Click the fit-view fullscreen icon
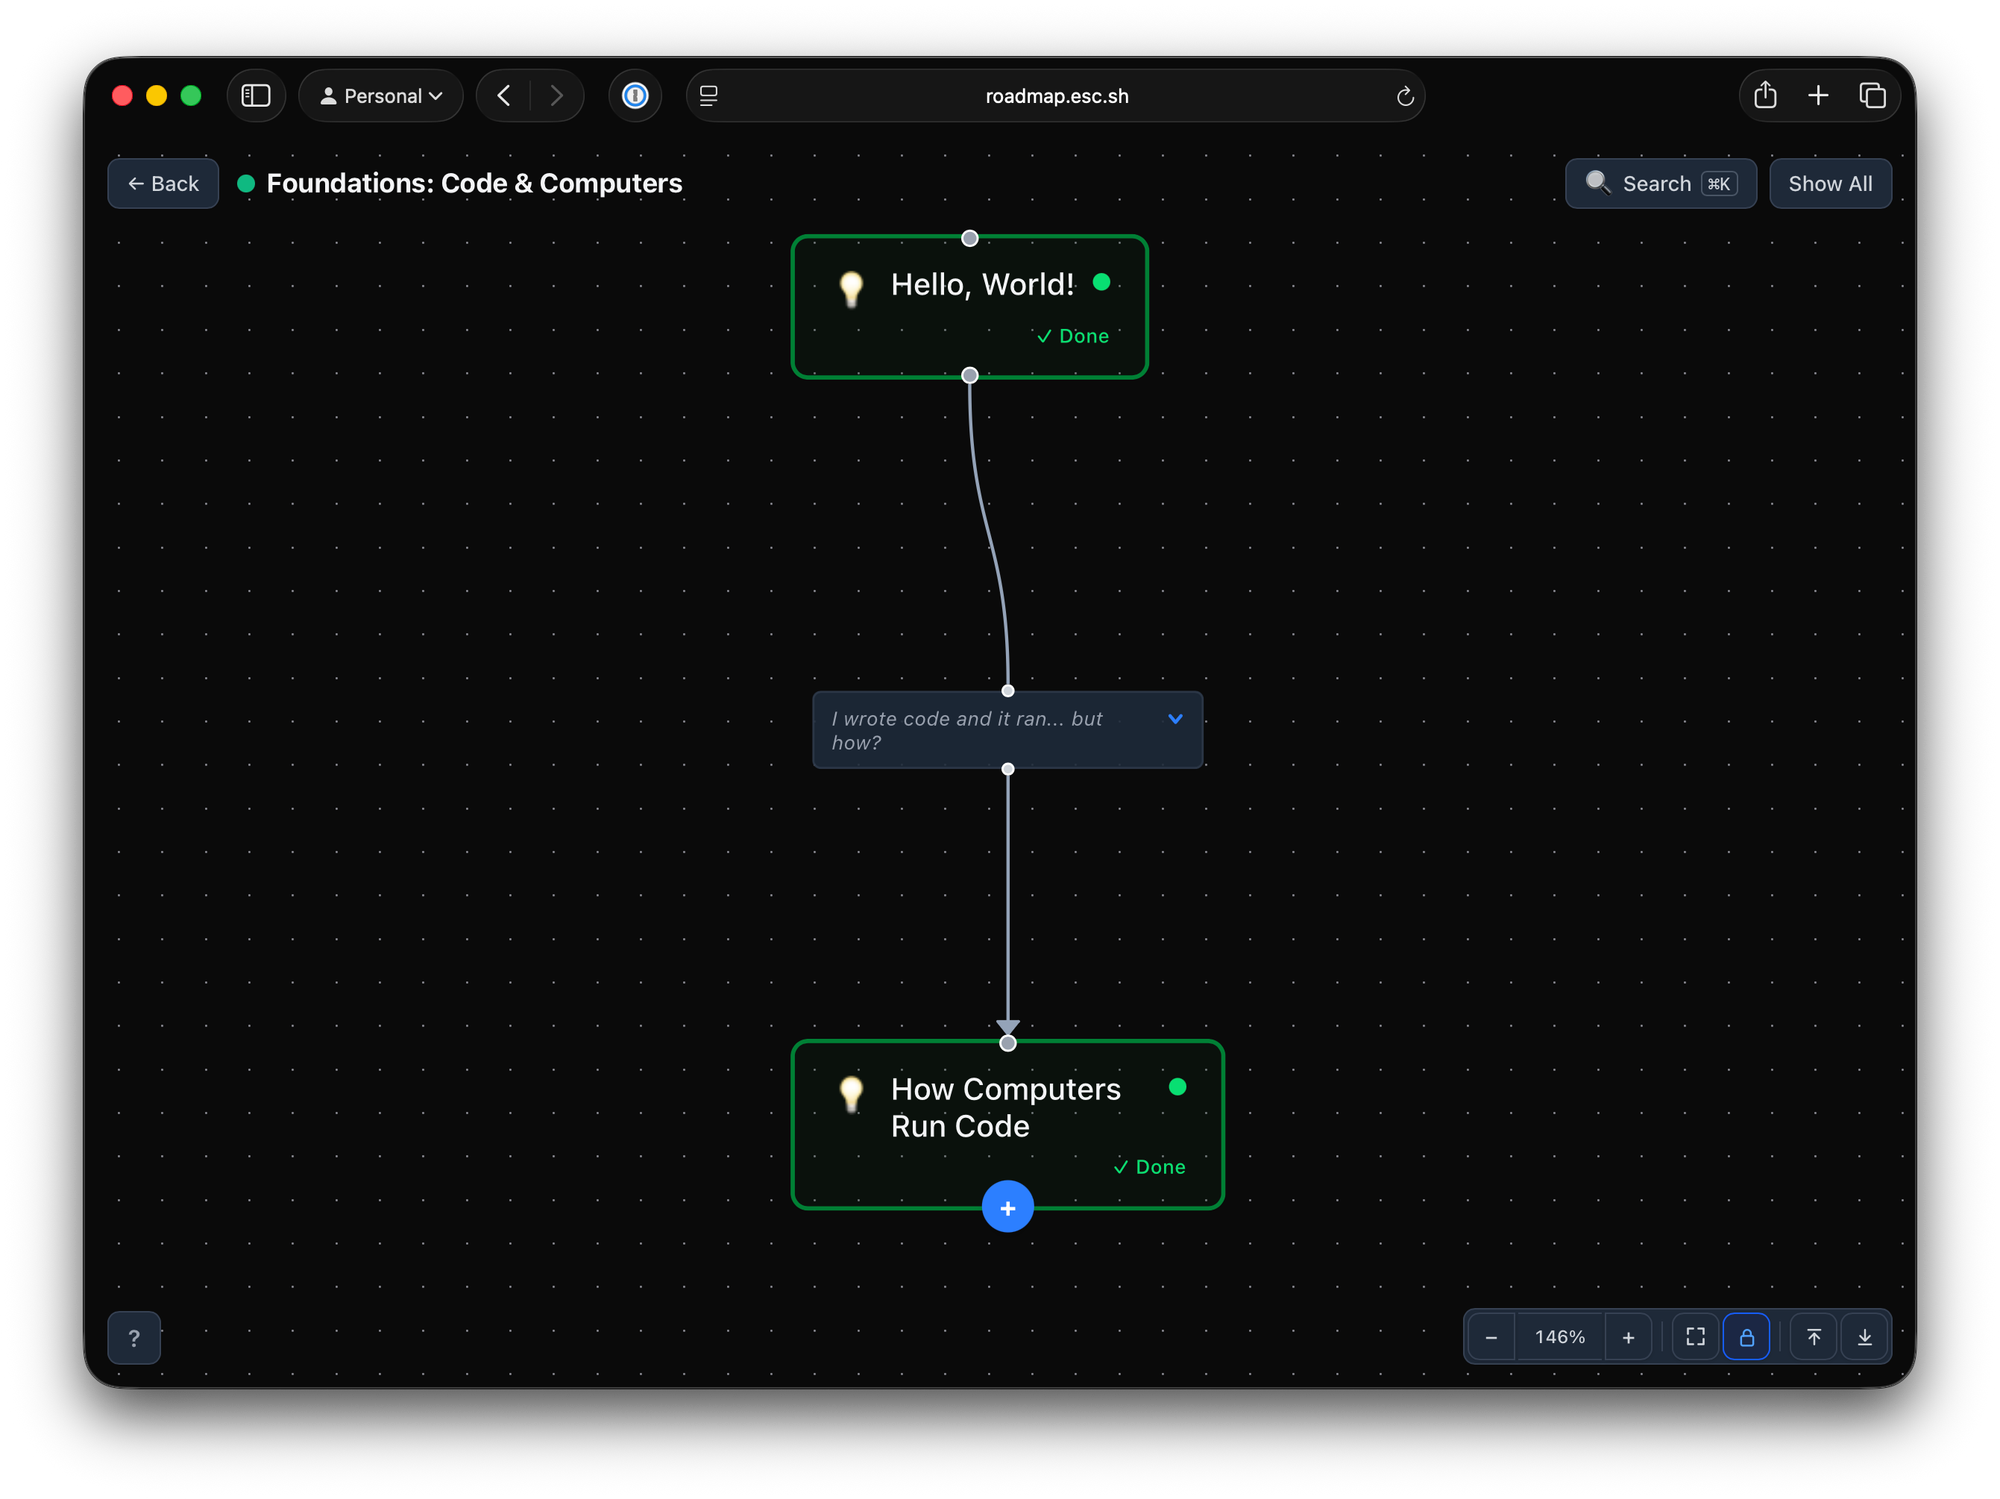The width and height of the screenshot is (2000, 1499). pyautogui.click(x=1695, y=1337)
